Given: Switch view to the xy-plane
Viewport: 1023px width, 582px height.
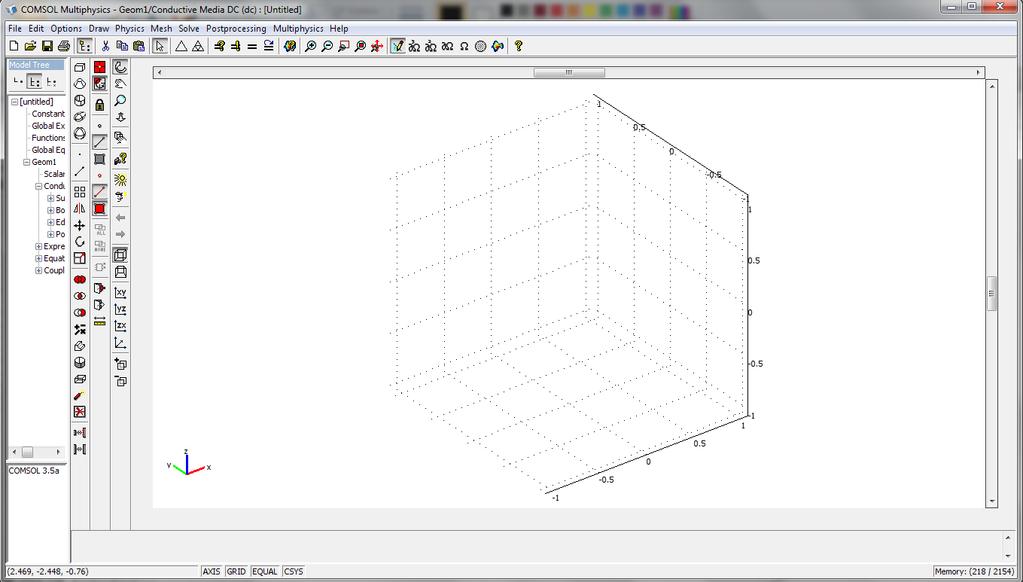Looking at the screenshot, I should coord(120,292).
